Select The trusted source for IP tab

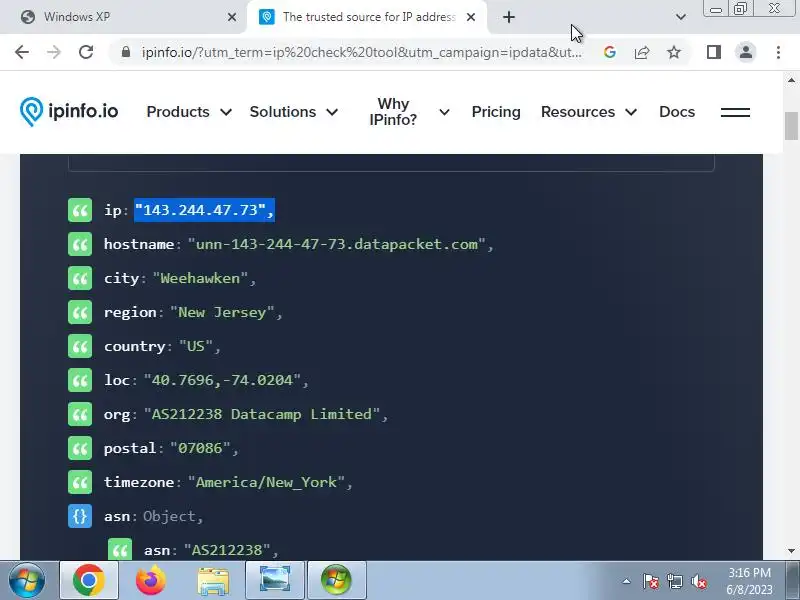pos(367,17)
